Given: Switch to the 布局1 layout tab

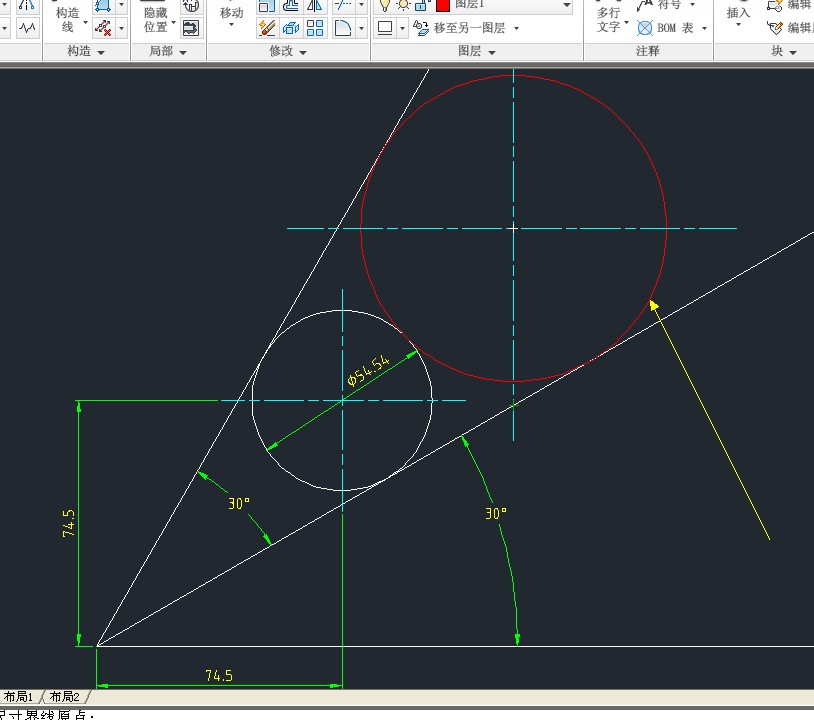Looking at the screenshot, I should point(19,696).
